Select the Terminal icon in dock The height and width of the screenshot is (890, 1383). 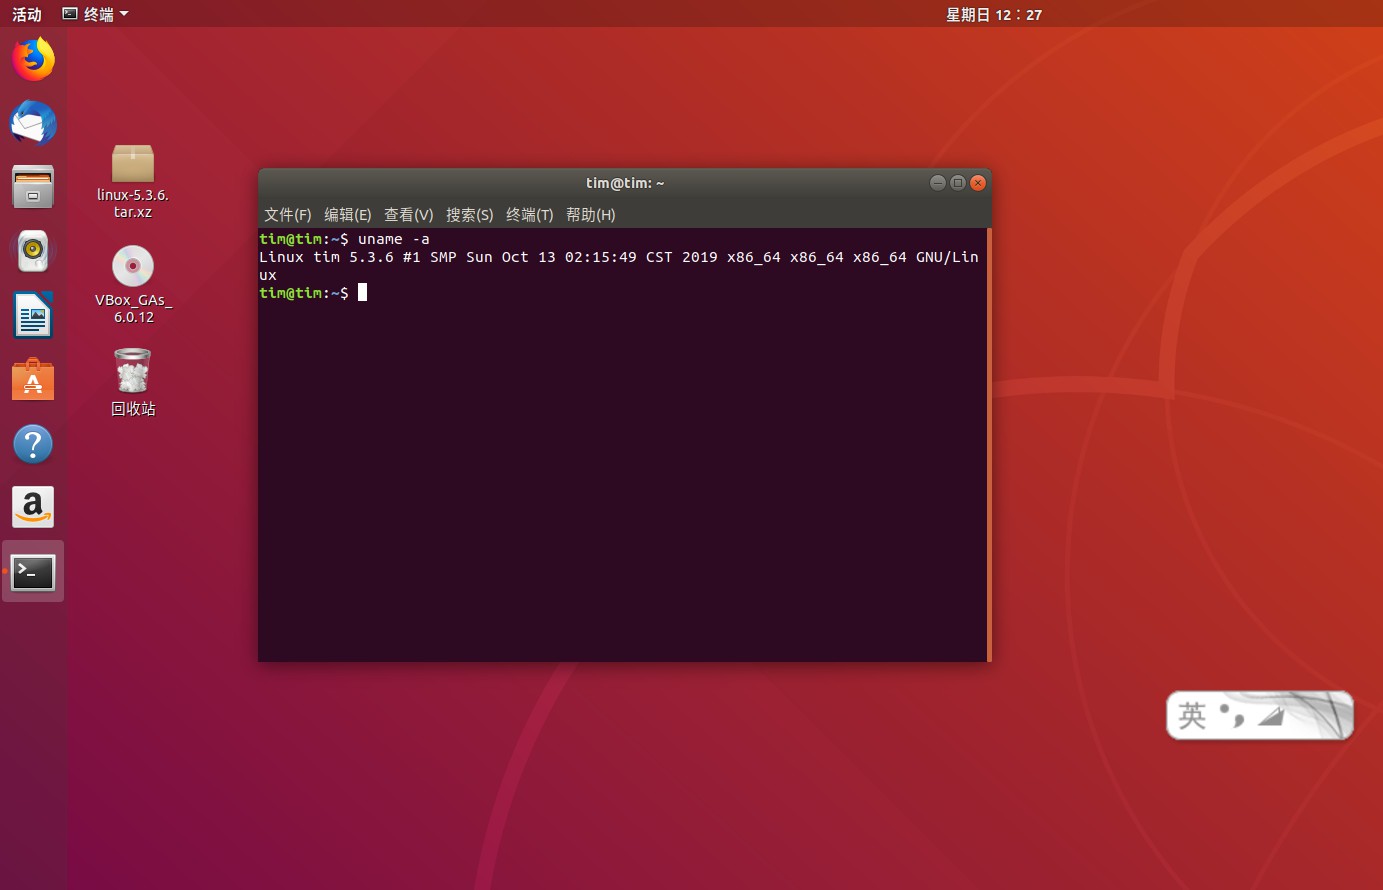point(33,572)
